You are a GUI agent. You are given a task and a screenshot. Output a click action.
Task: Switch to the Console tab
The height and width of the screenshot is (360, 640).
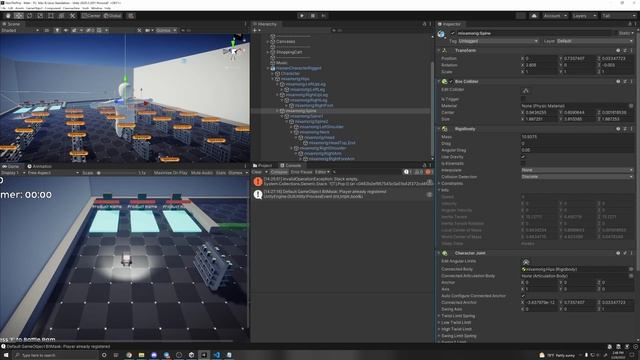click(x=290, y=165)
